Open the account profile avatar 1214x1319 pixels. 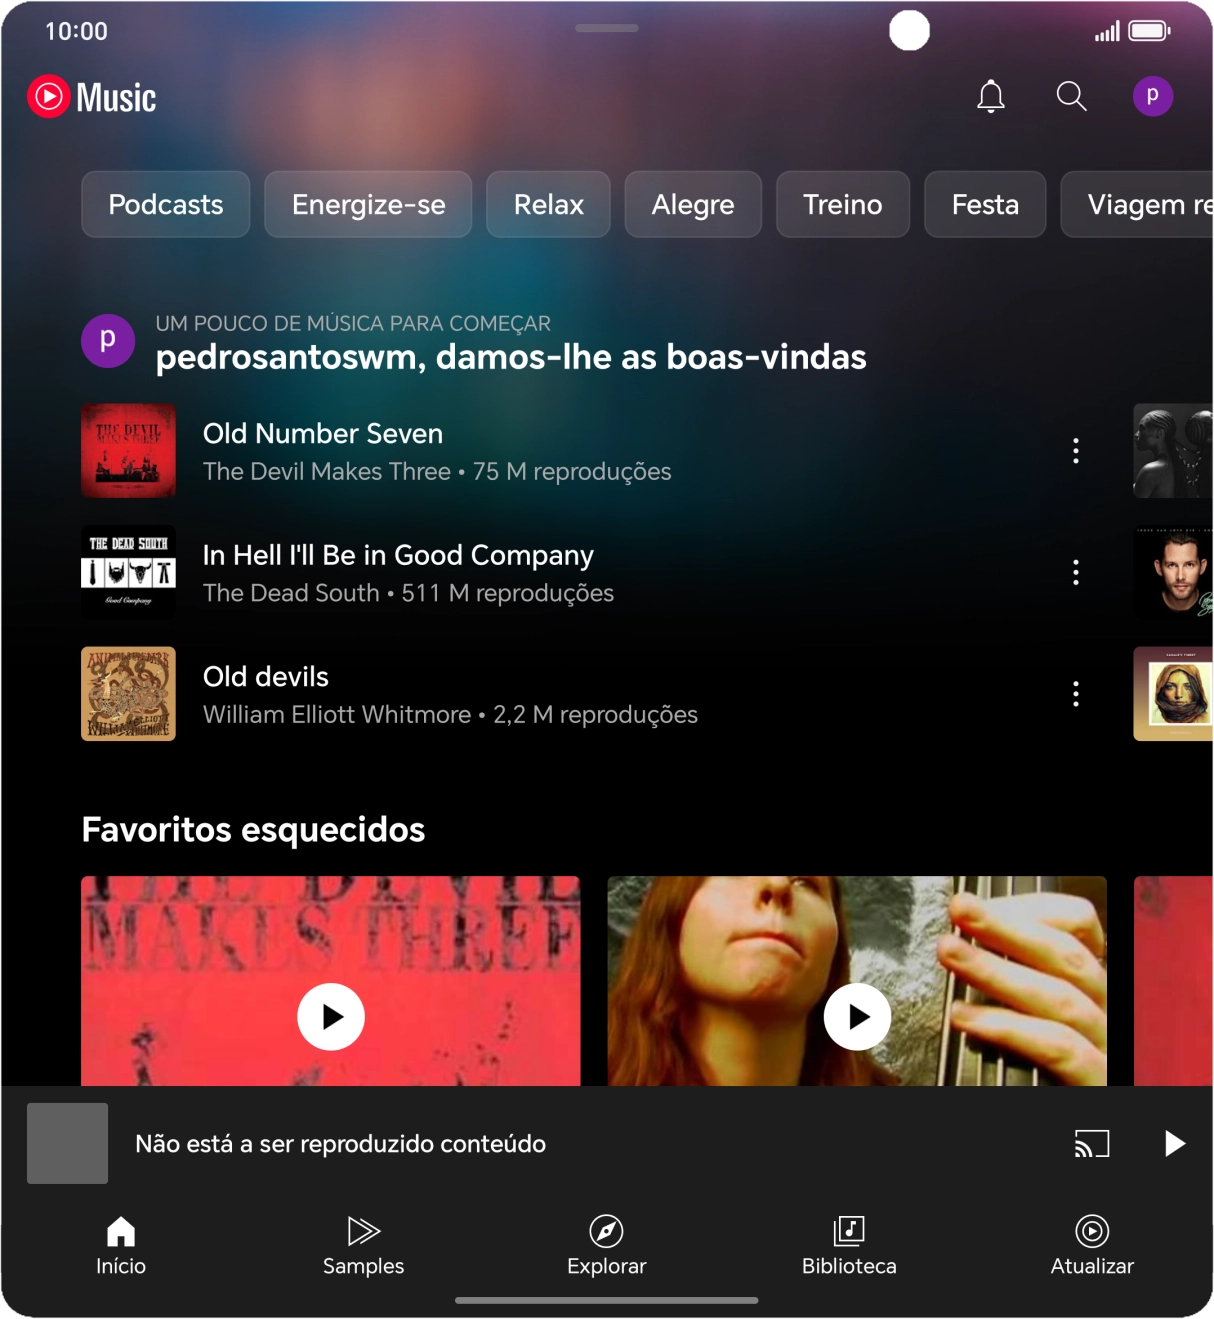[1152, 96]
